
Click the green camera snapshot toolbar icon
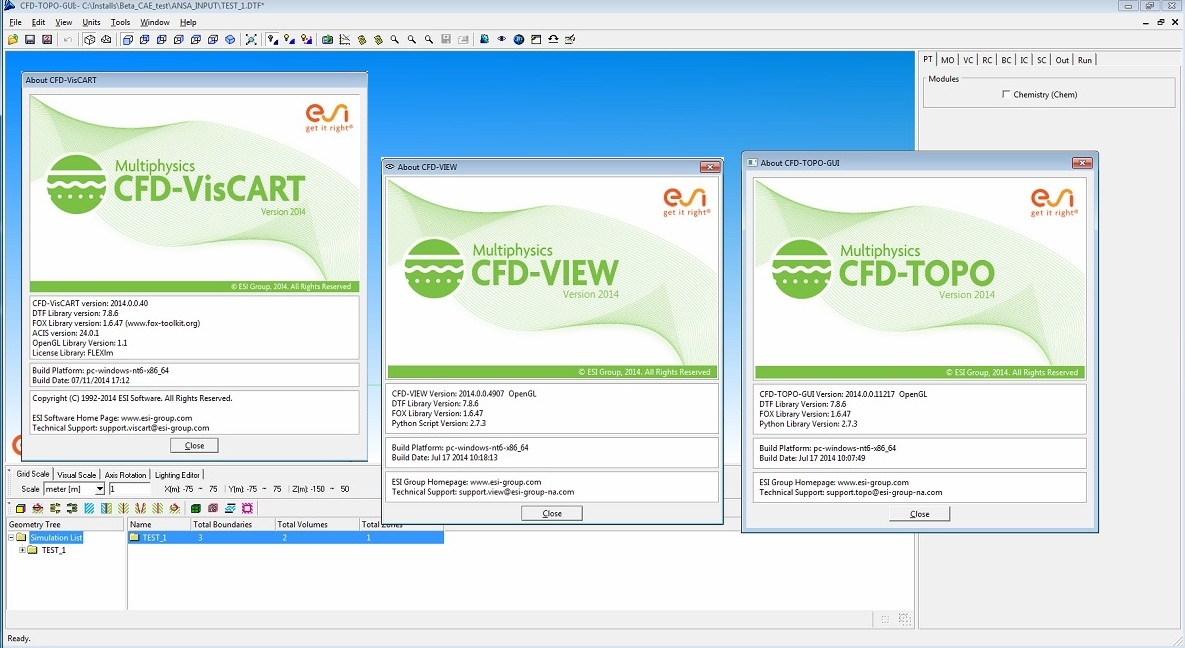pos(327,39)
